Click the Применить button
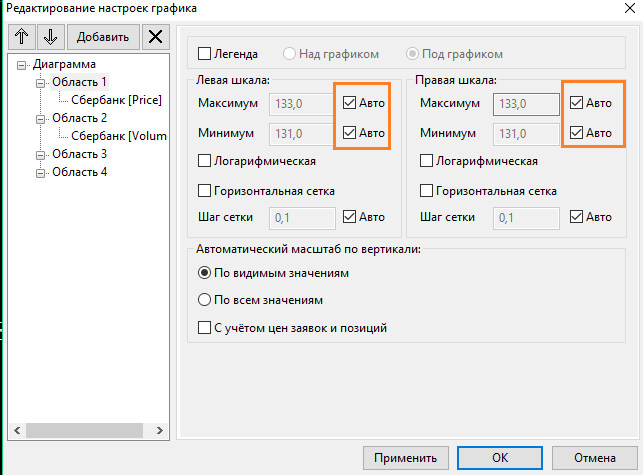643x475 pixels. click(406, 458)
